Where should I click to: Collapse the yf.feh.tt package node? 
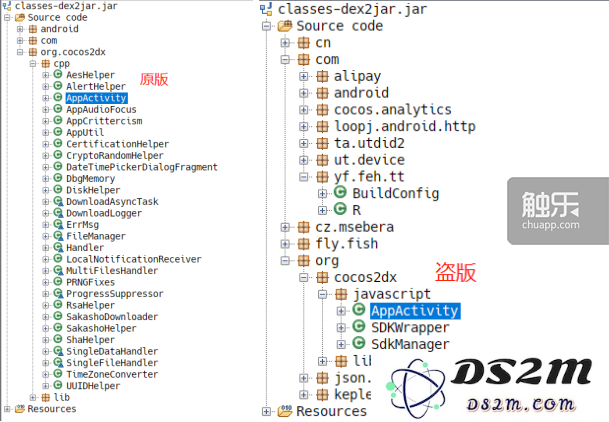point(304,177)
